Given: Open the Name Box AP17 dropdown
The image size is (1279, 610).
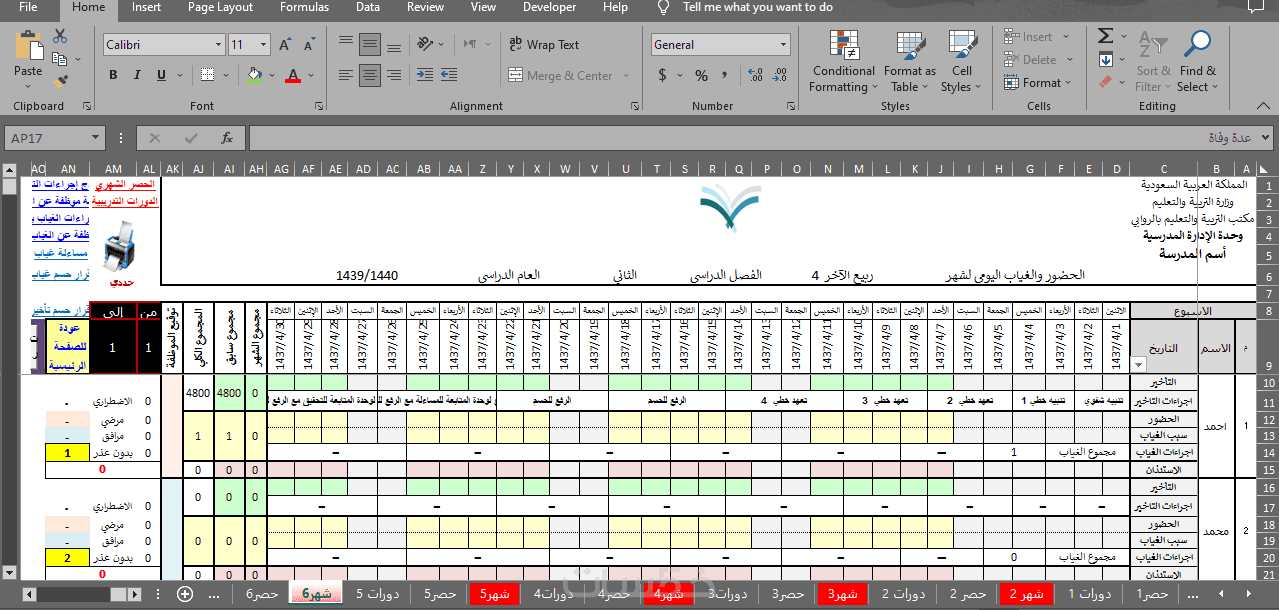Looking at the screenshot, I should pos(96,138).
